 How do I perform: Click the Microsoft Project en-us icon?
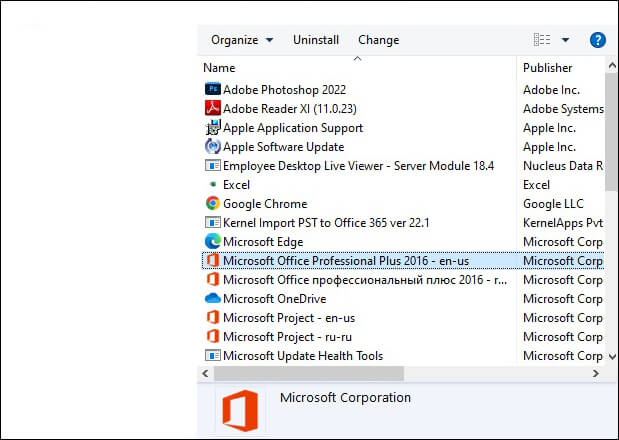pos(212,318)
